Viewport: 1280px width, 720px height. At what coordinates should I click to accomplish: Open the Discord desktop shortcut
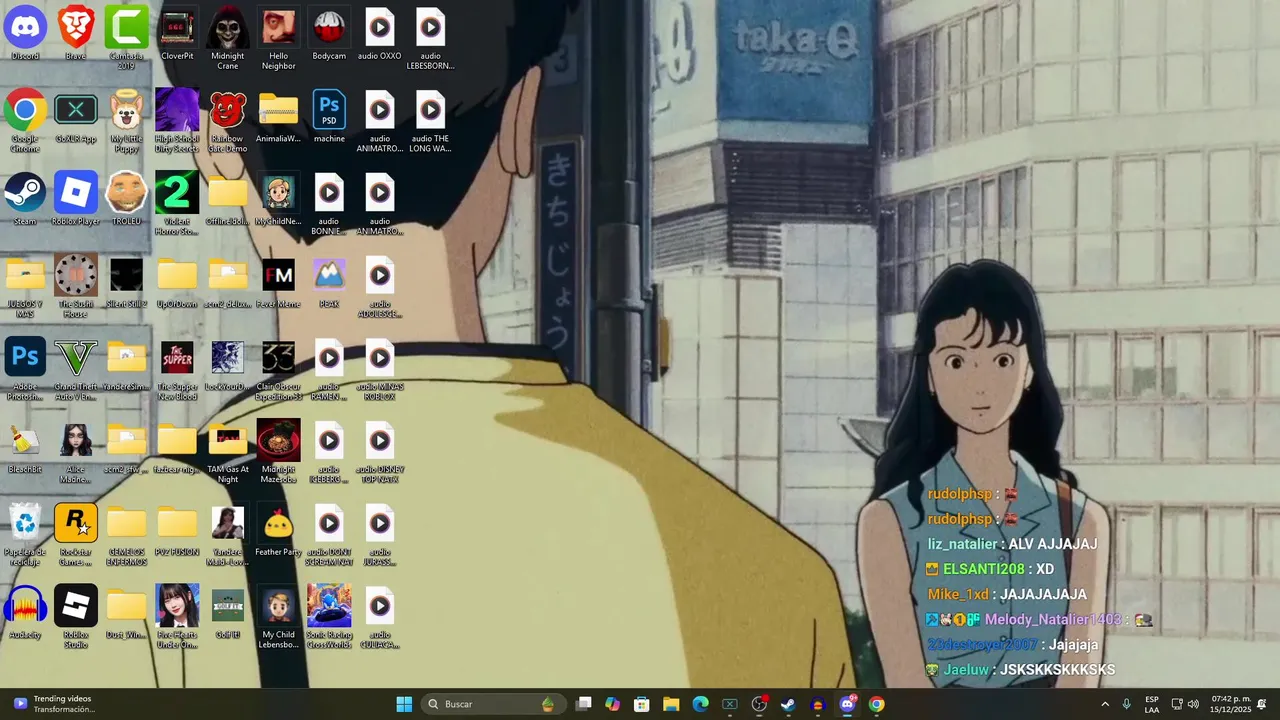tap(25, 34)
